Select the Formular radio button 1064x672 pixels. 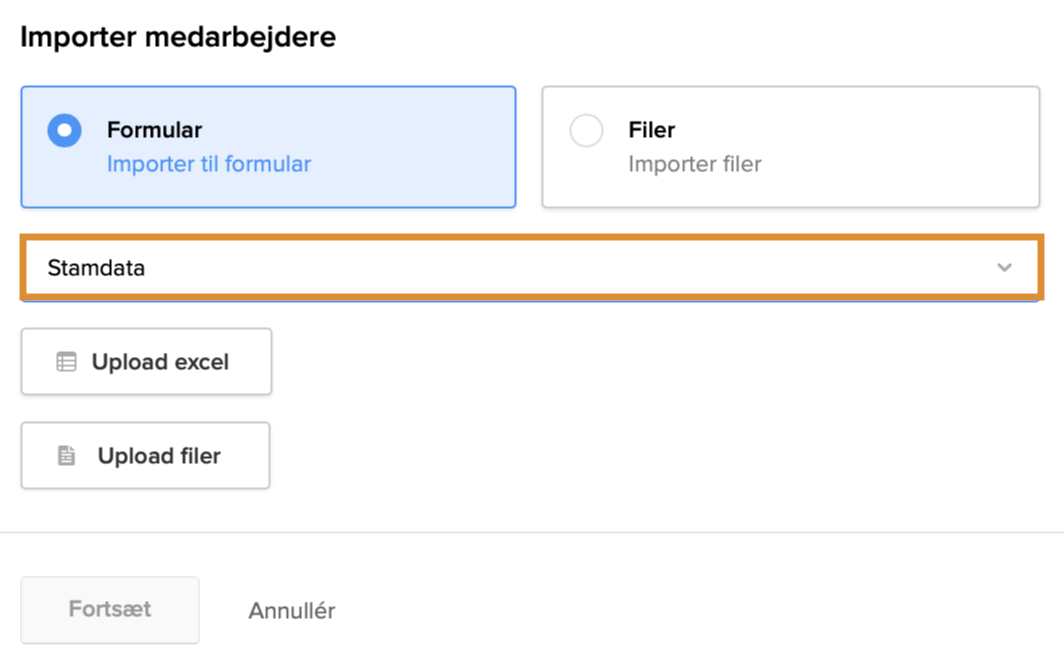(x=65, y=130)
